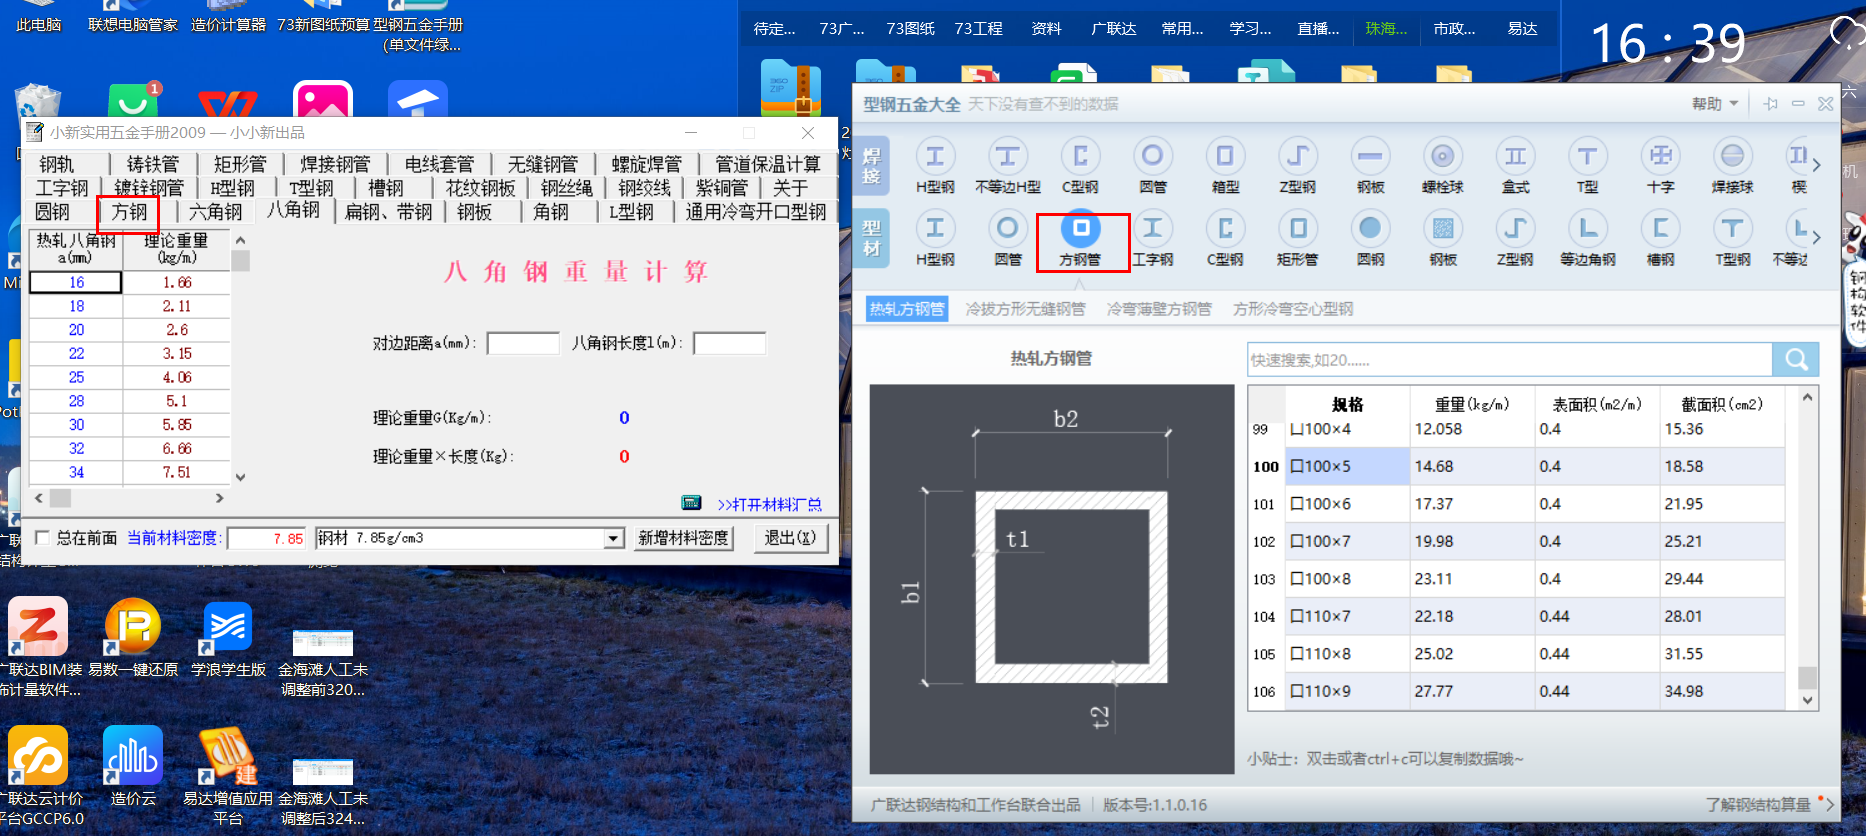Open the 热轧方钢管 sub-tab

[x=906, y=309]
